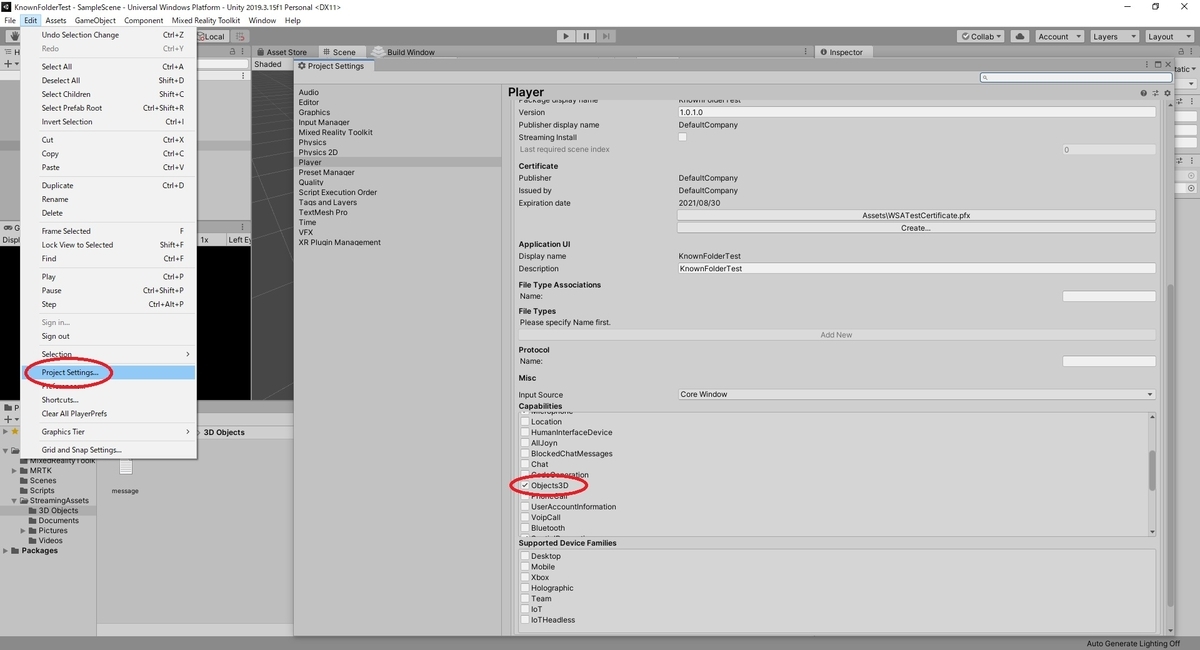Open Project Settings from Edit menu

(x=109, y=373)
